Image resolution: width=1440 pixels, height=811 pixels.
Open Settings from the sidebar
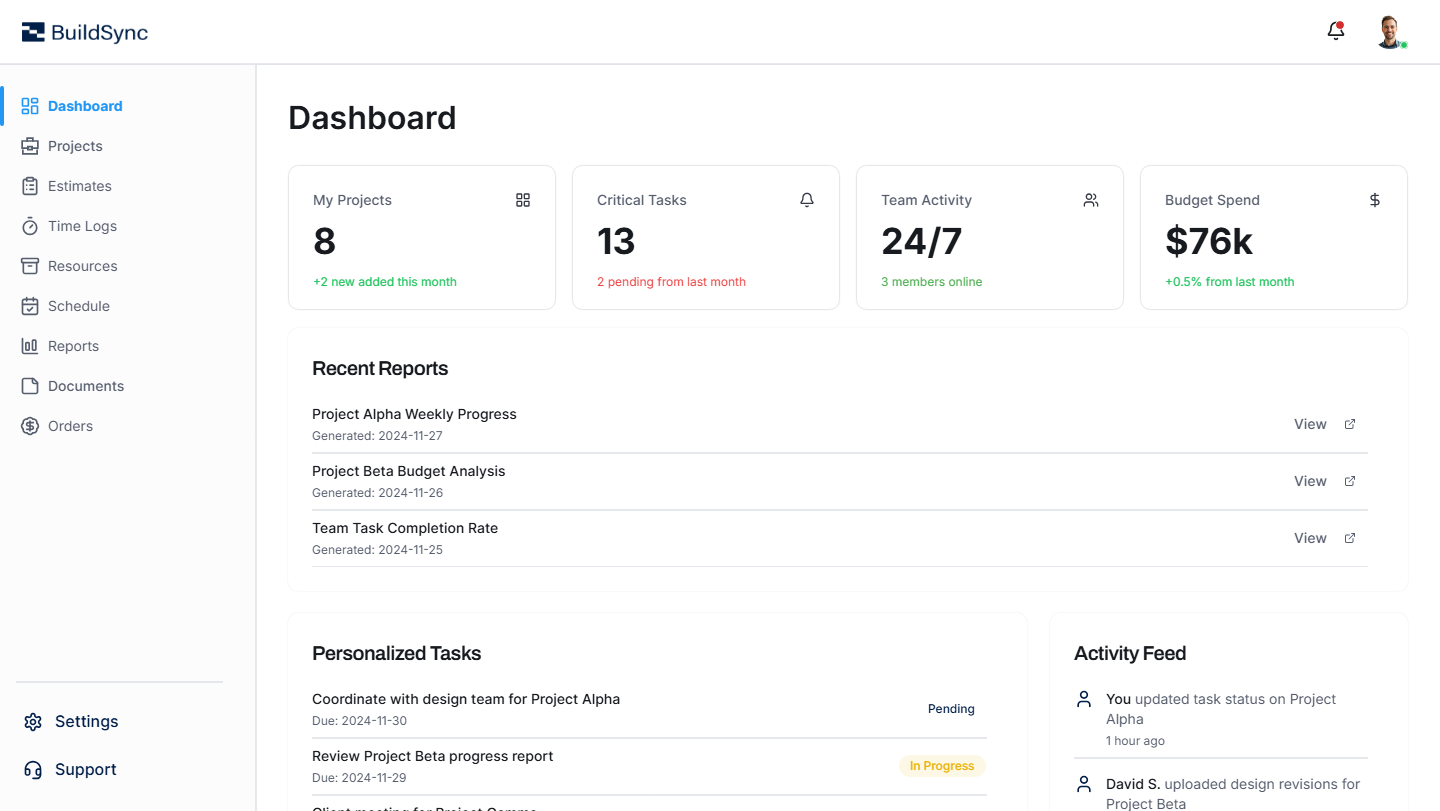[85, 721]
